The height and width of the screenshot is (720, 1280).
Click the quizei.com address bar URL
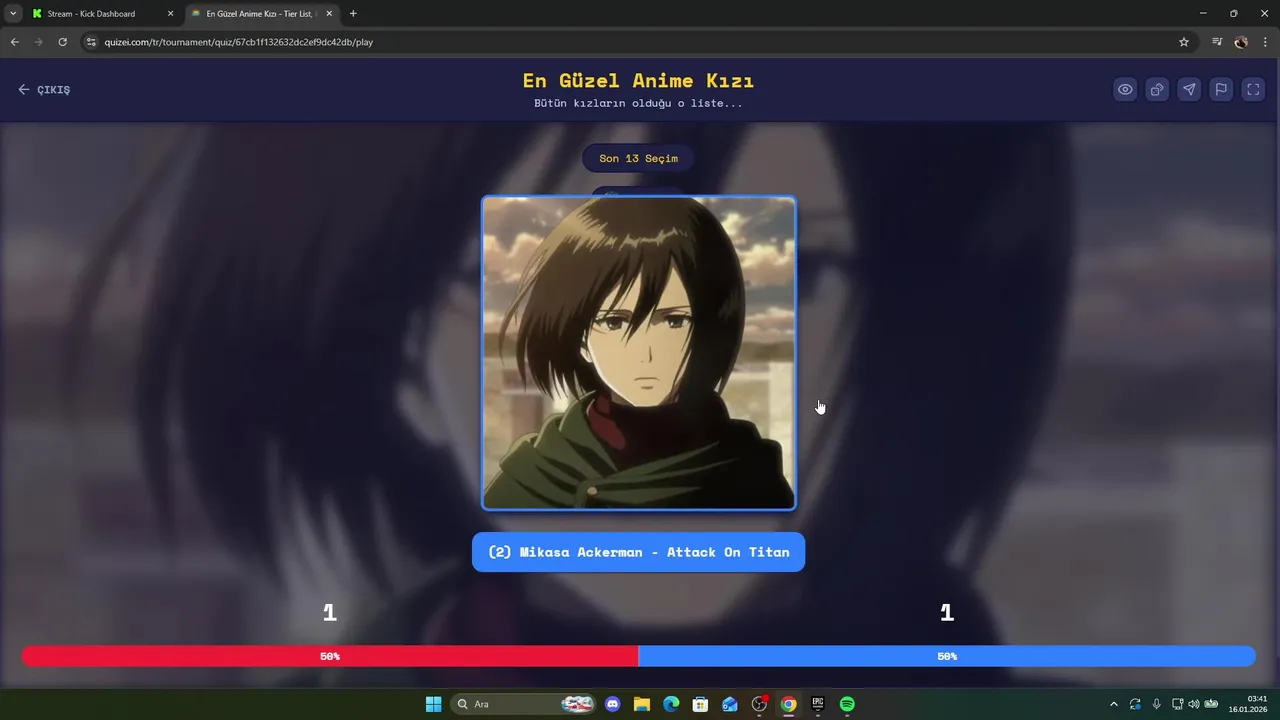[238, 42]
